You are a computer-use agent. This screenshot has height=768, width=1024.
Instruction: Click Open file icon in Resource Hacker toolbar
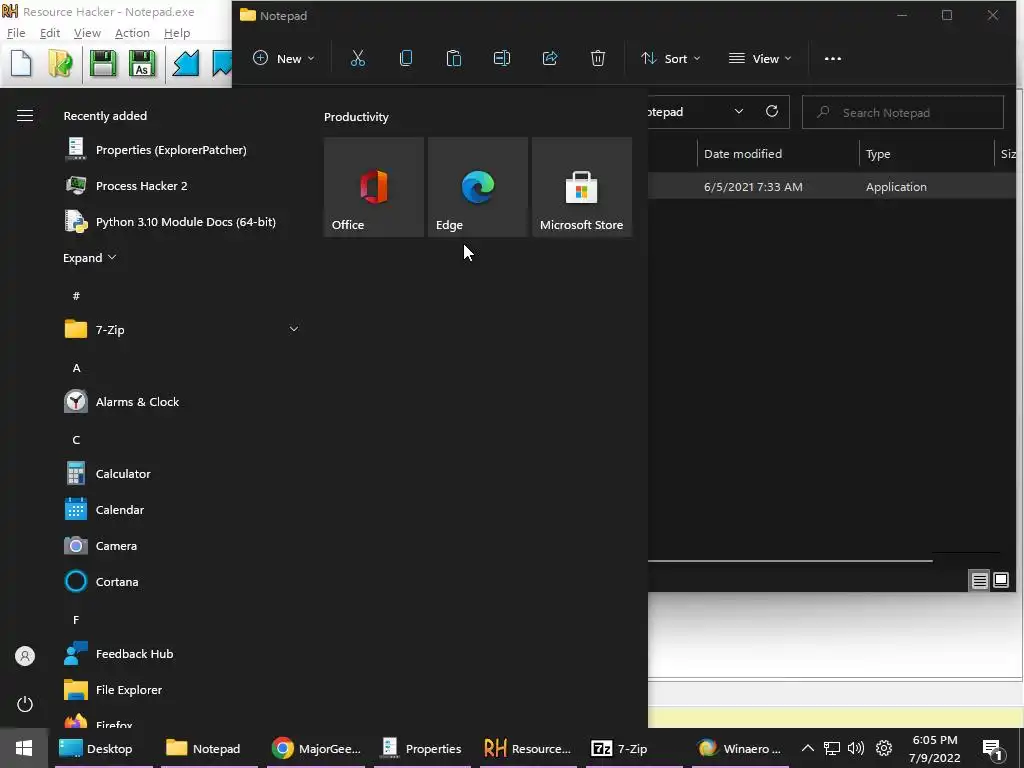pyautogui.click(x=61, y=63)
